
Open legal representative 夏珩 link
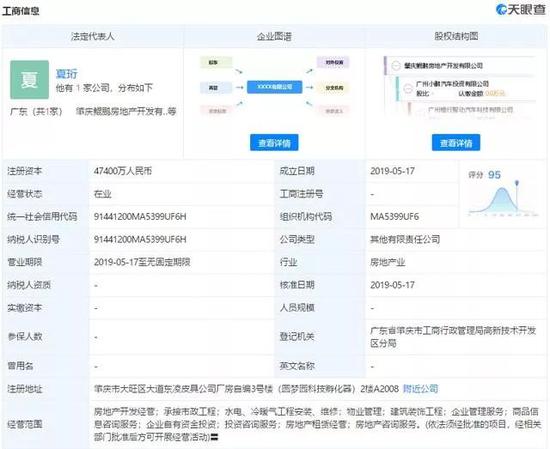pyautogui.click(x=67, y=74)
